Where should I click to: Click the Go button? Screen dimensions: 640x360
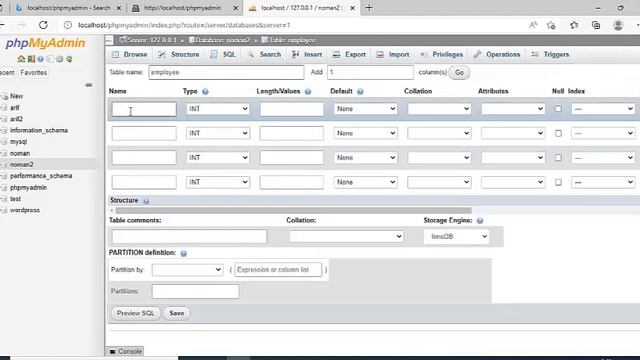(459, 73)
